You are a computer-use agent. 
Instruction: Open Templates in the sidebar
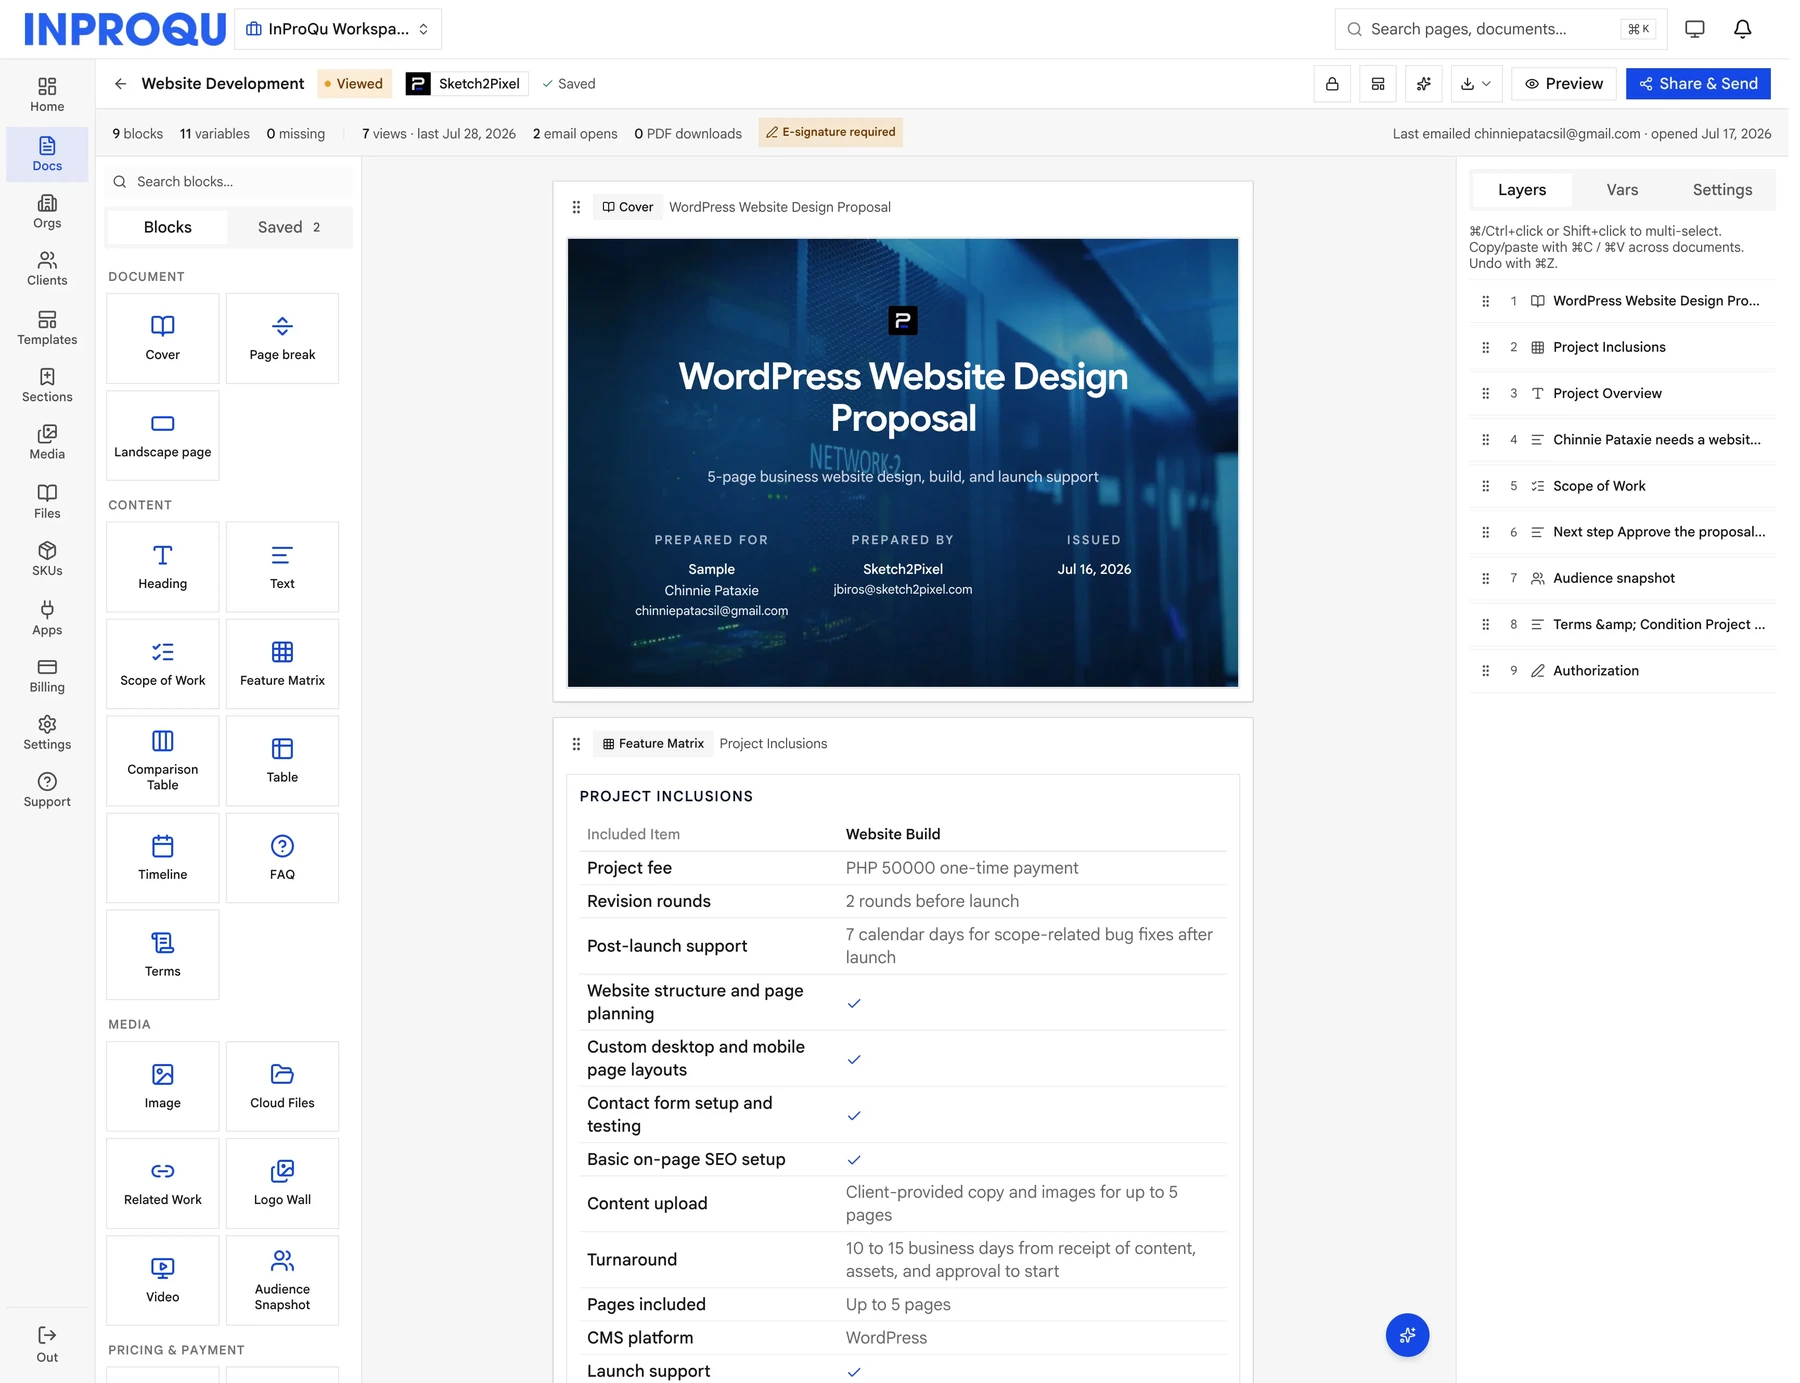click(47, 327)
